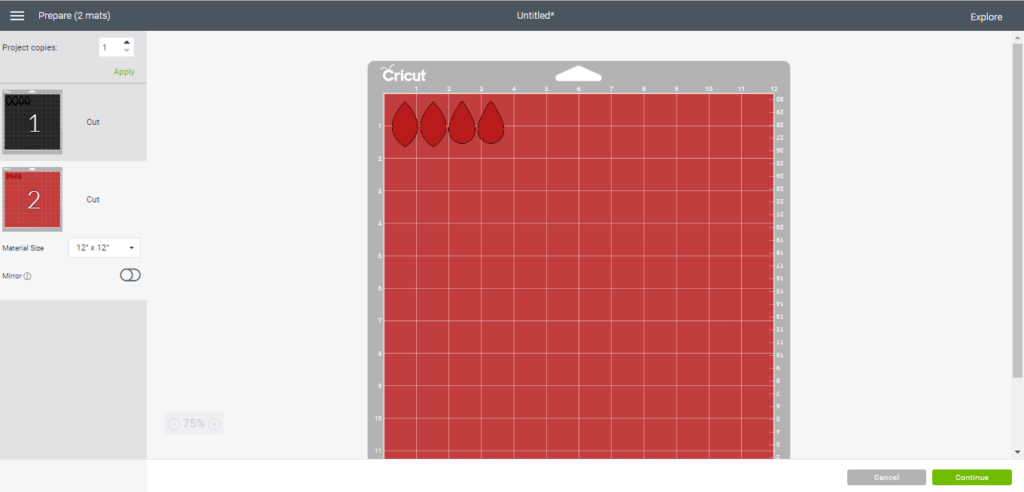The width and height of the screenshot is (1024, 492).
Task: Click the Project copies number field
Action: [108, 47]
